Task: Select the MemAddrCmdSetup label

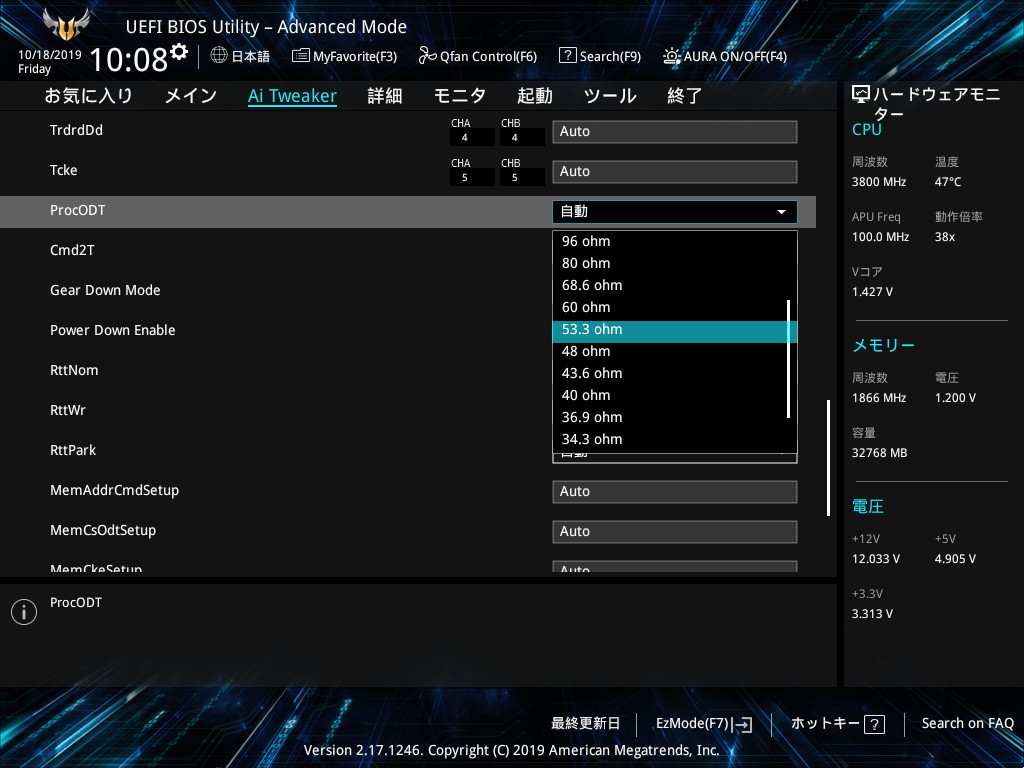Action: click(114, 490)
